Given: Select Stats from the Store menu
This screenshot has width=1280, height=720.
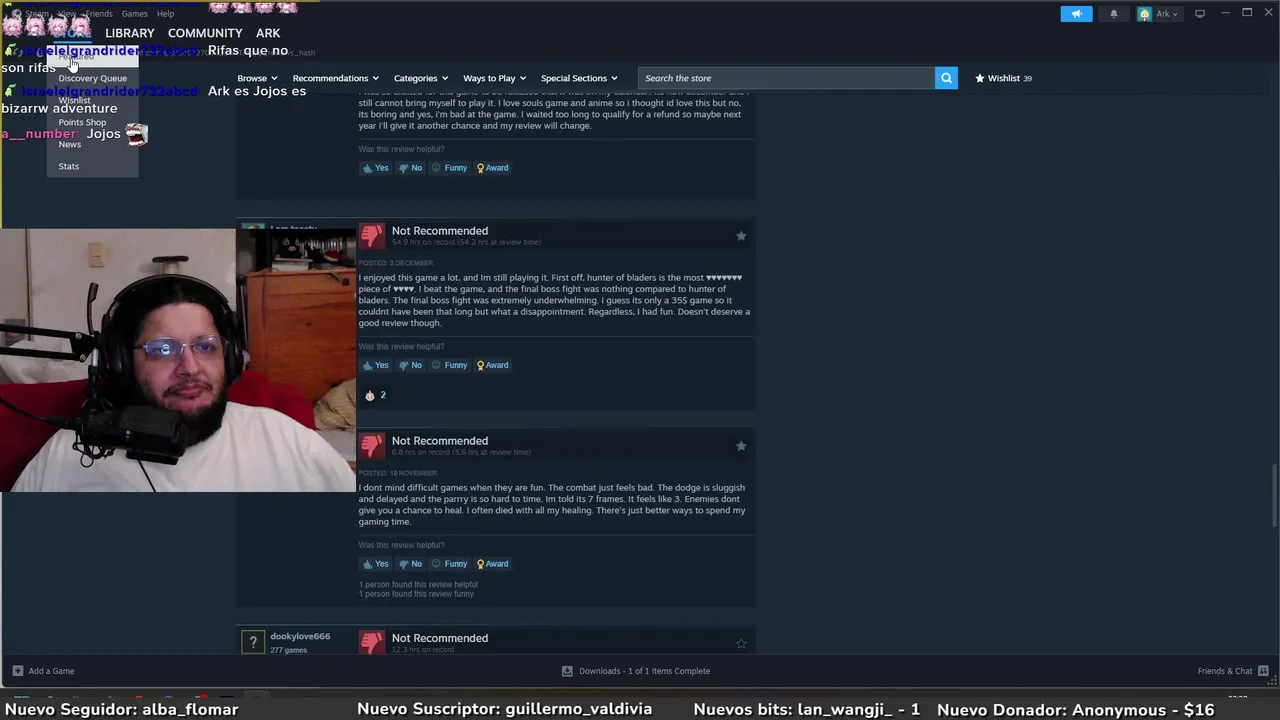Looking at the screenshot, I should 68,166.
